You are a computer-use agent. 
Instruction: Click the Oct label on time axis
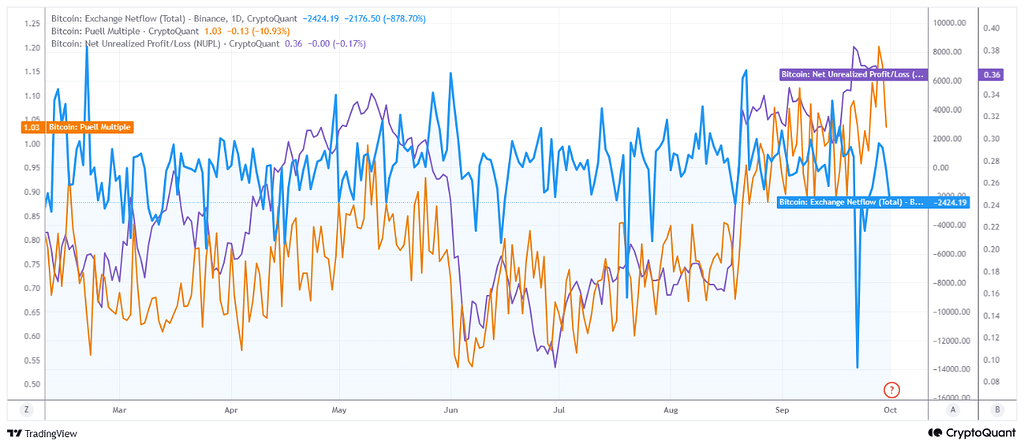point(889,411)
